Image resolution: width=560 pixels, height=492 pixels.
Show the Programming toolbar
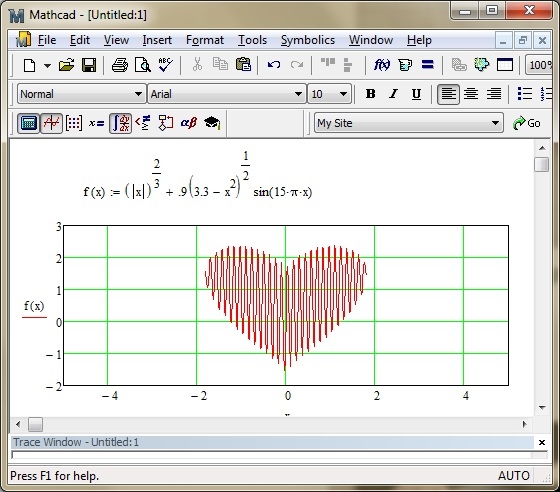(165, 123)
